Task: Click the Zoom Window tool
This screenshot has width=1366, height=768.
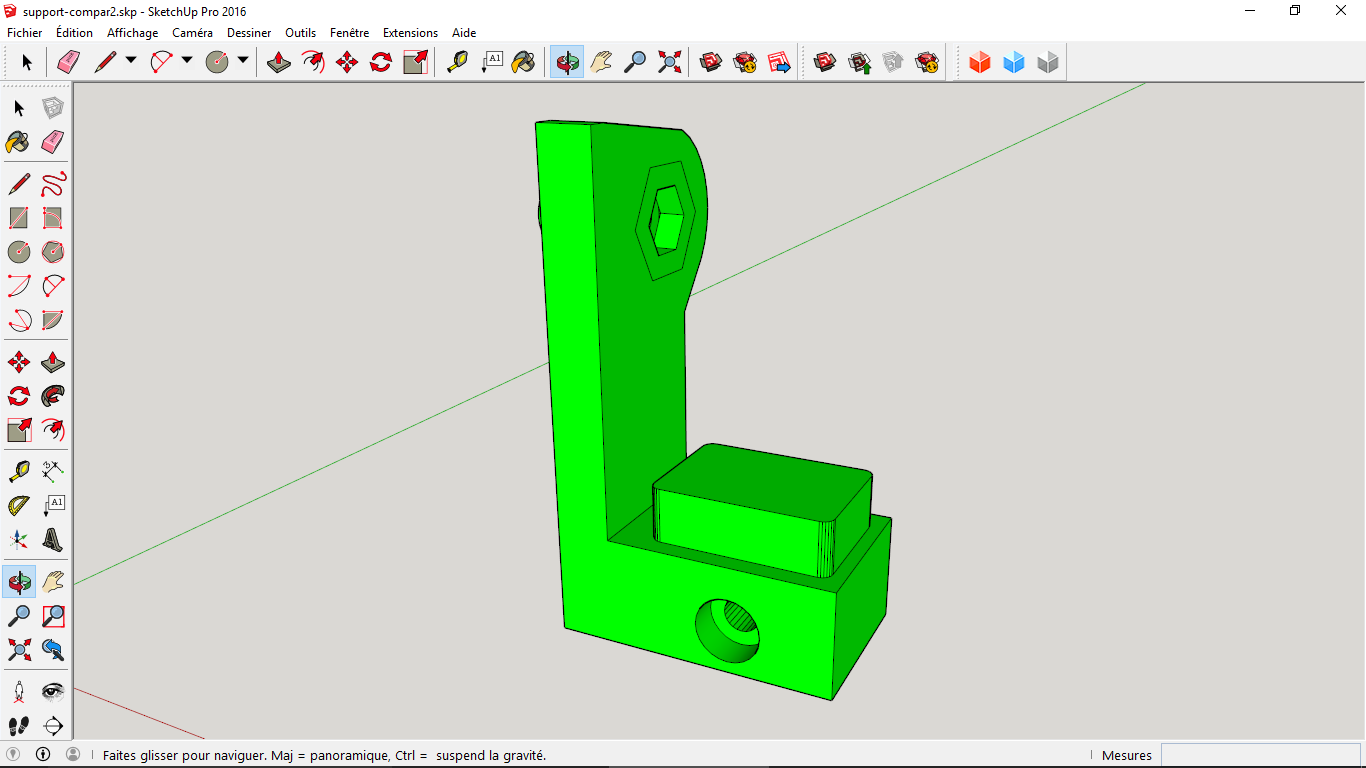Action: tap(53, 616)
